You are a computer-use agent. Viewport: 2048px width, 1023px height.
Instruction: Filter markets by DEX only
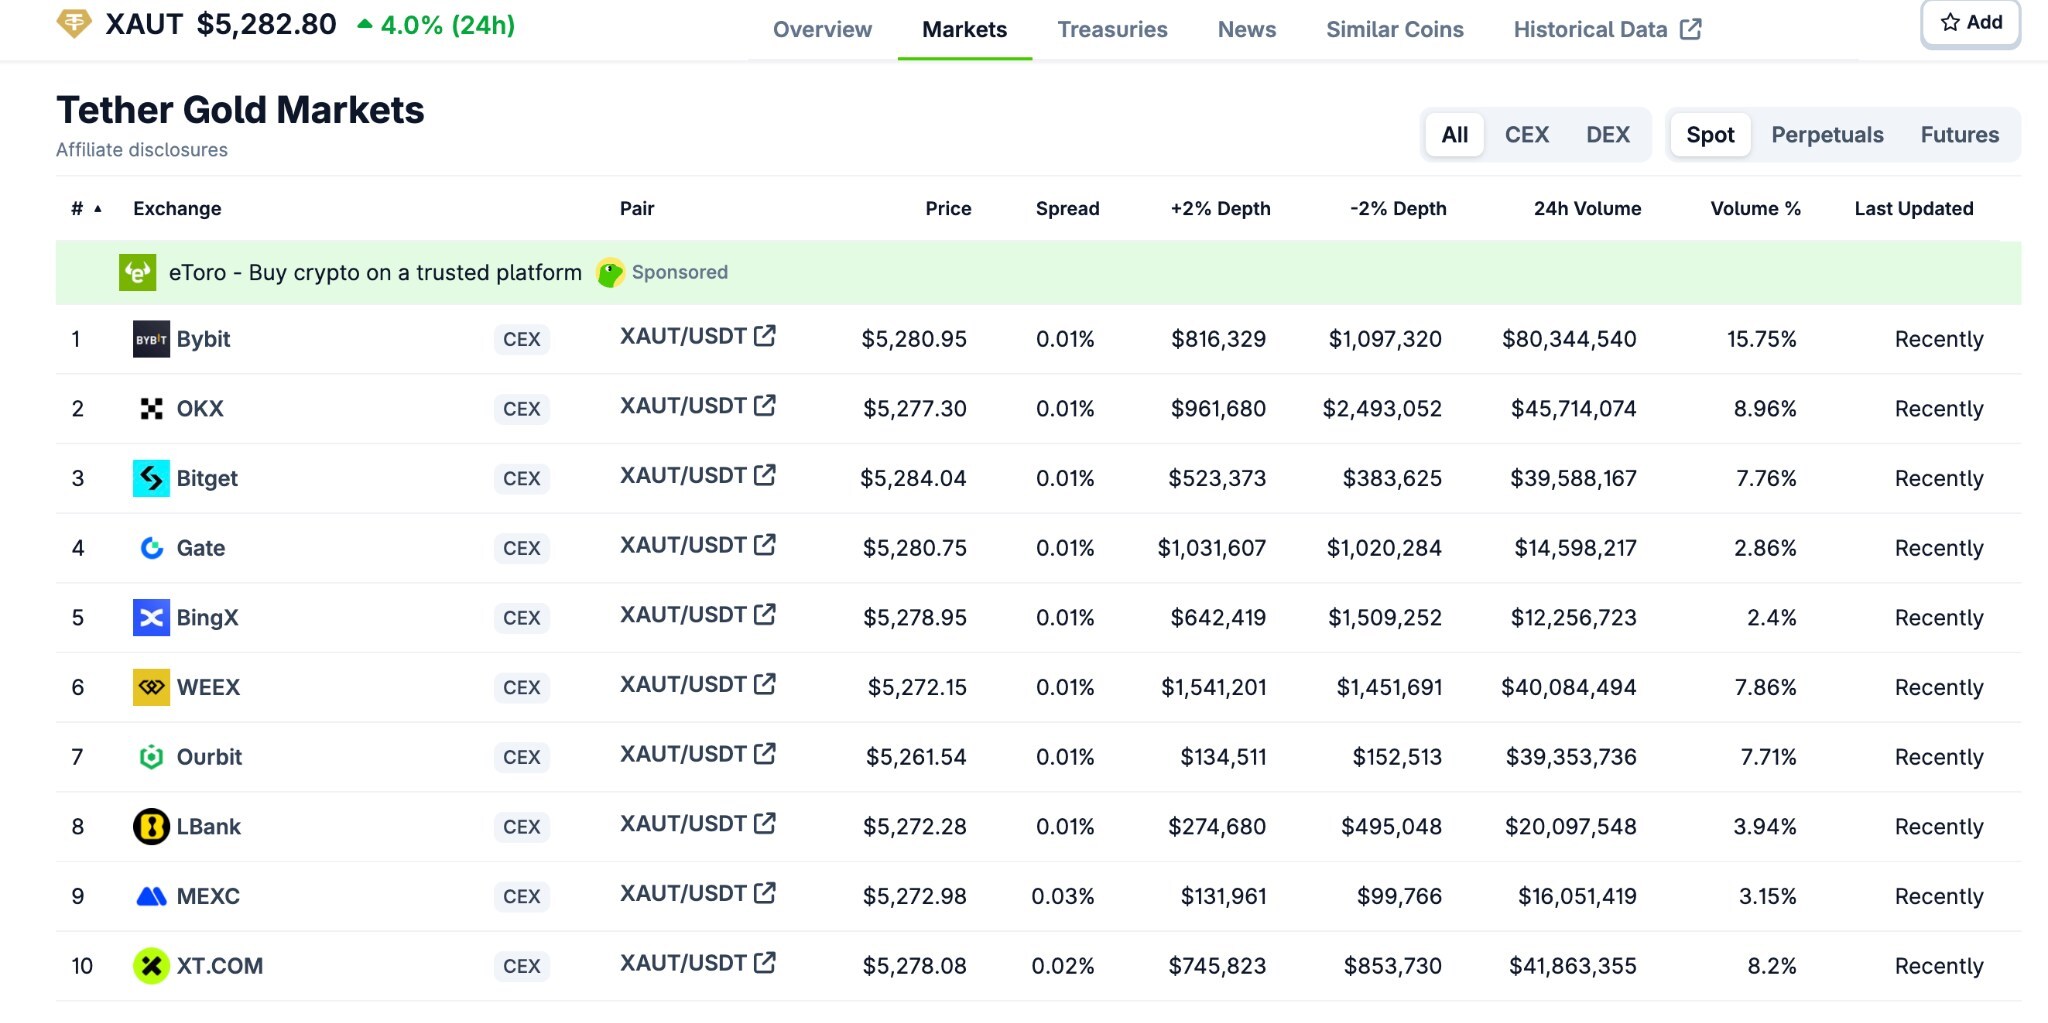(x=1608, y=134)
